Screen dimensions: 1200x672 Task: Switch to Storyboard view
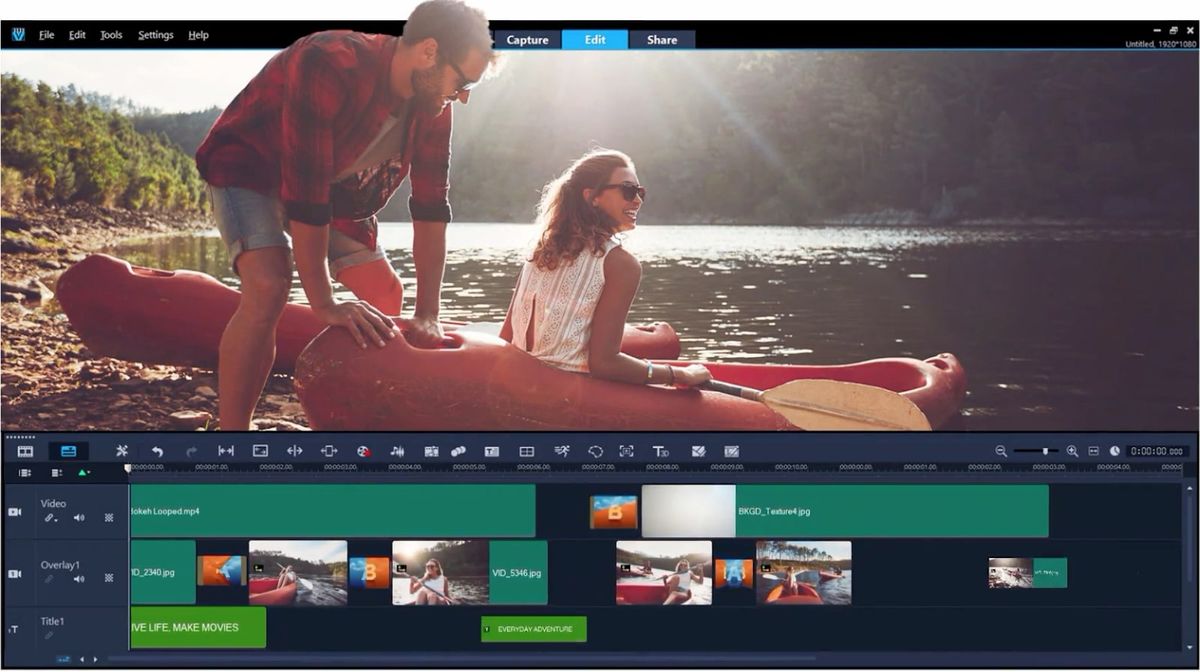[25, 452]
